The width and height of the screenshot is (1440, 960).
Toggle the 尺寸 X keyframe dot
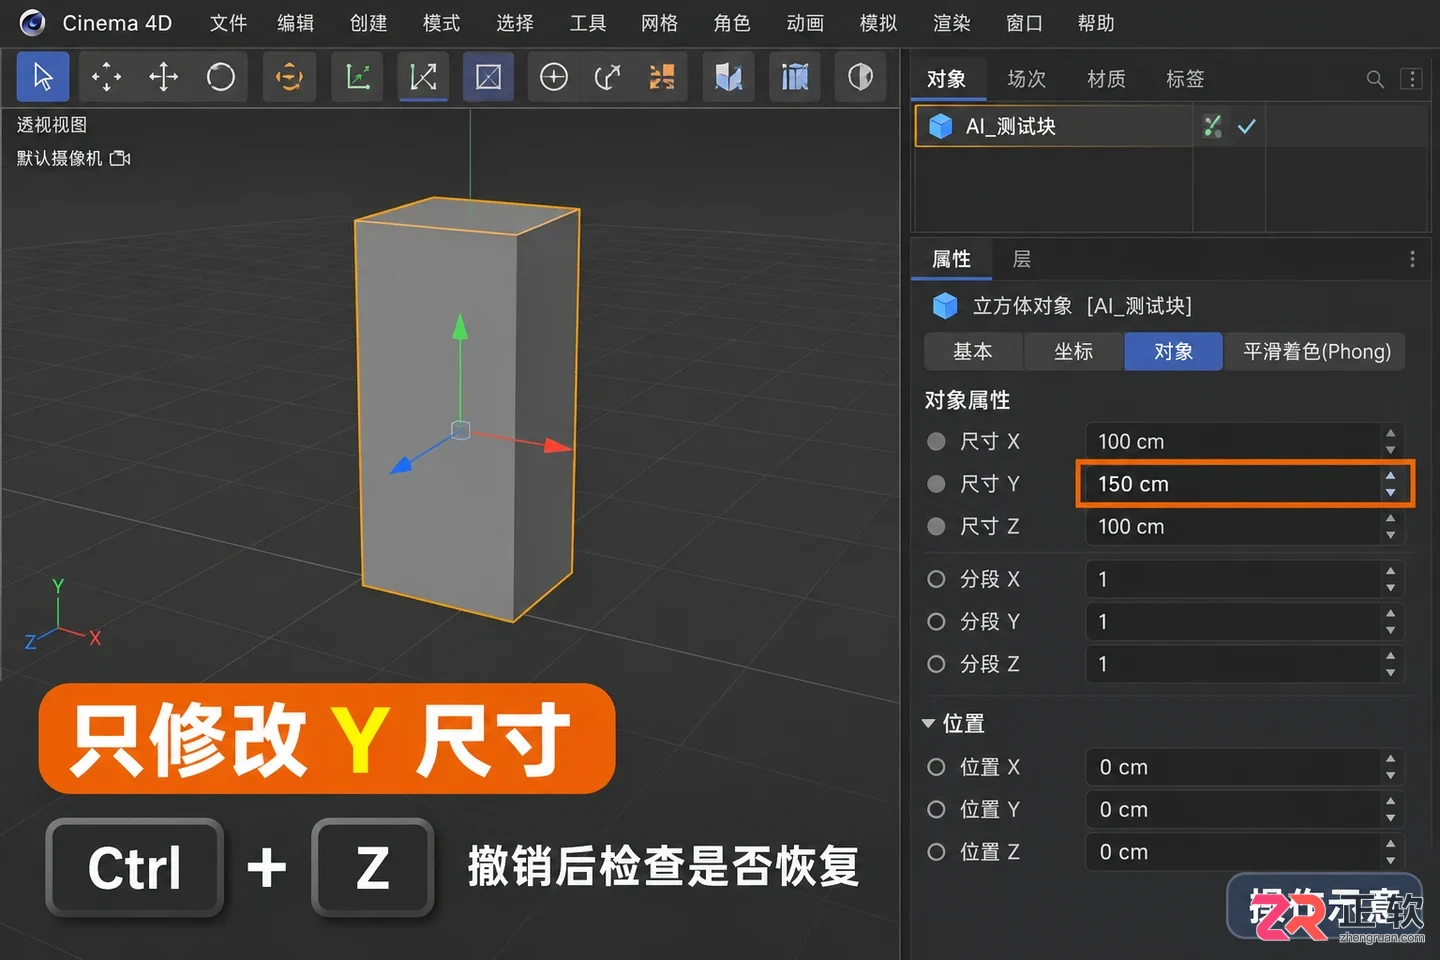[x=936, y=441]
